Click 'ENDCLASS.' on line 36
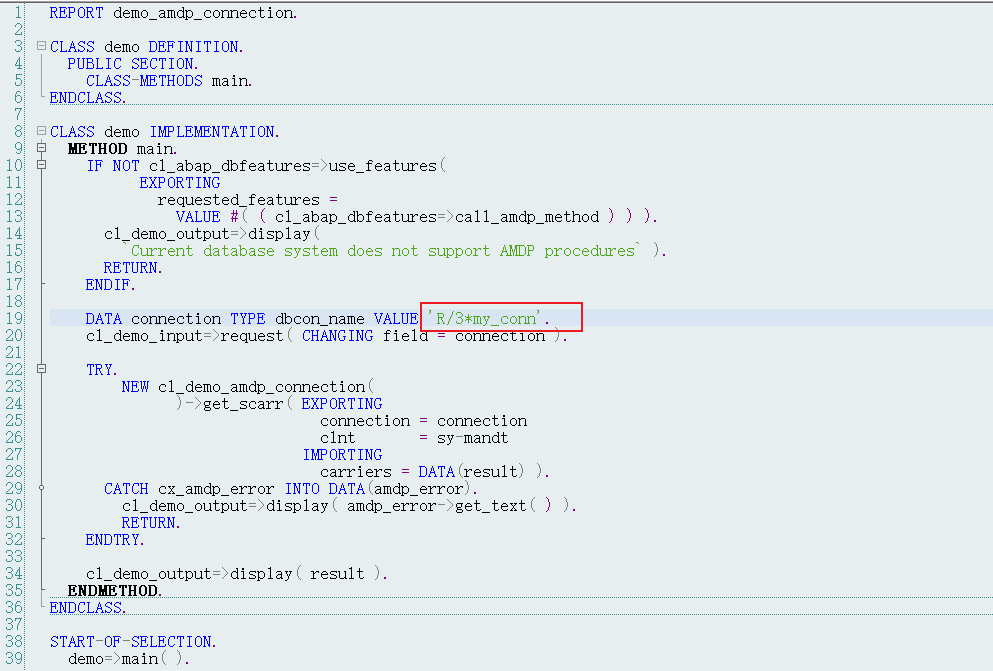The height and width of the screenshot is (671, 993). 88,608
